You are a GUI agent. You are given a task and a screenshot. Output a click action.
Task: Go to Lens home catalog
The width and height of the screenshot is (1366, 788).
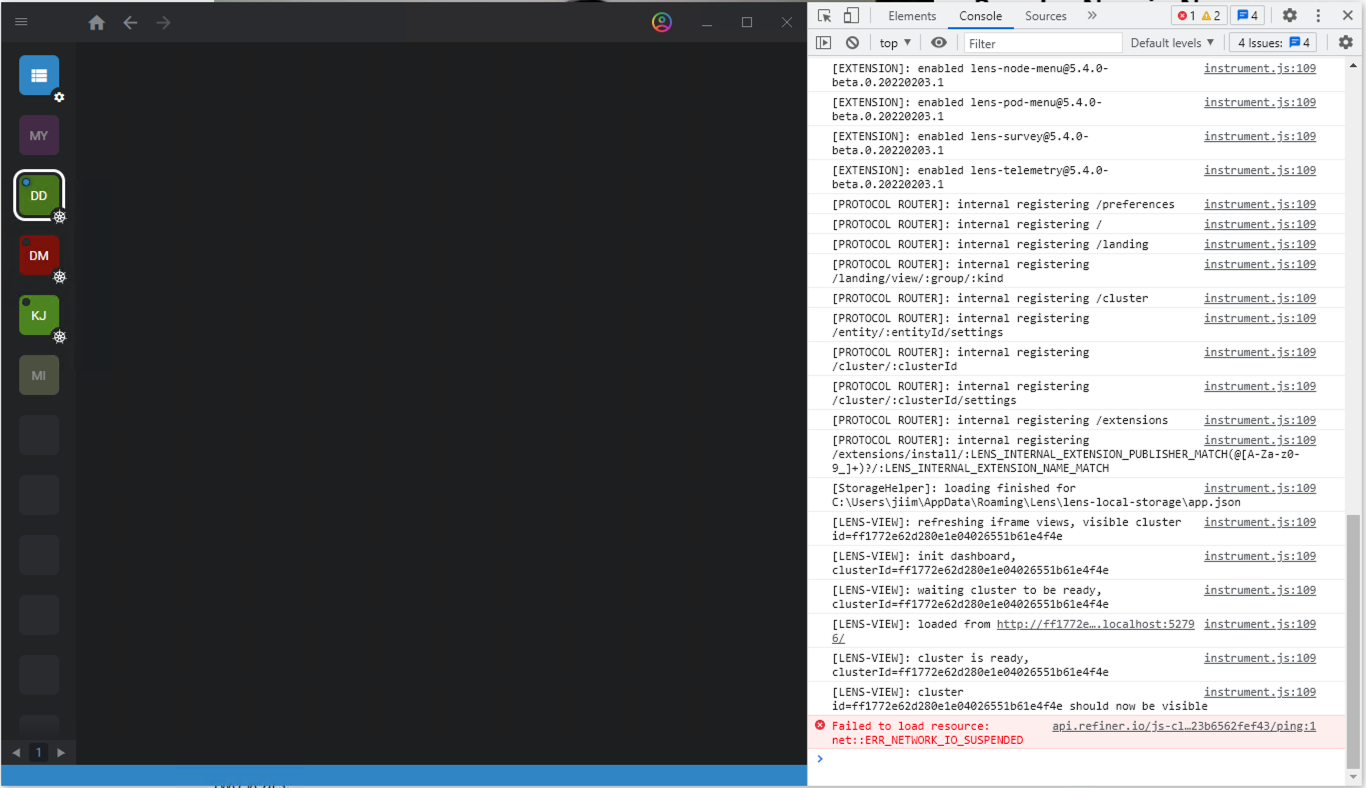97,22
